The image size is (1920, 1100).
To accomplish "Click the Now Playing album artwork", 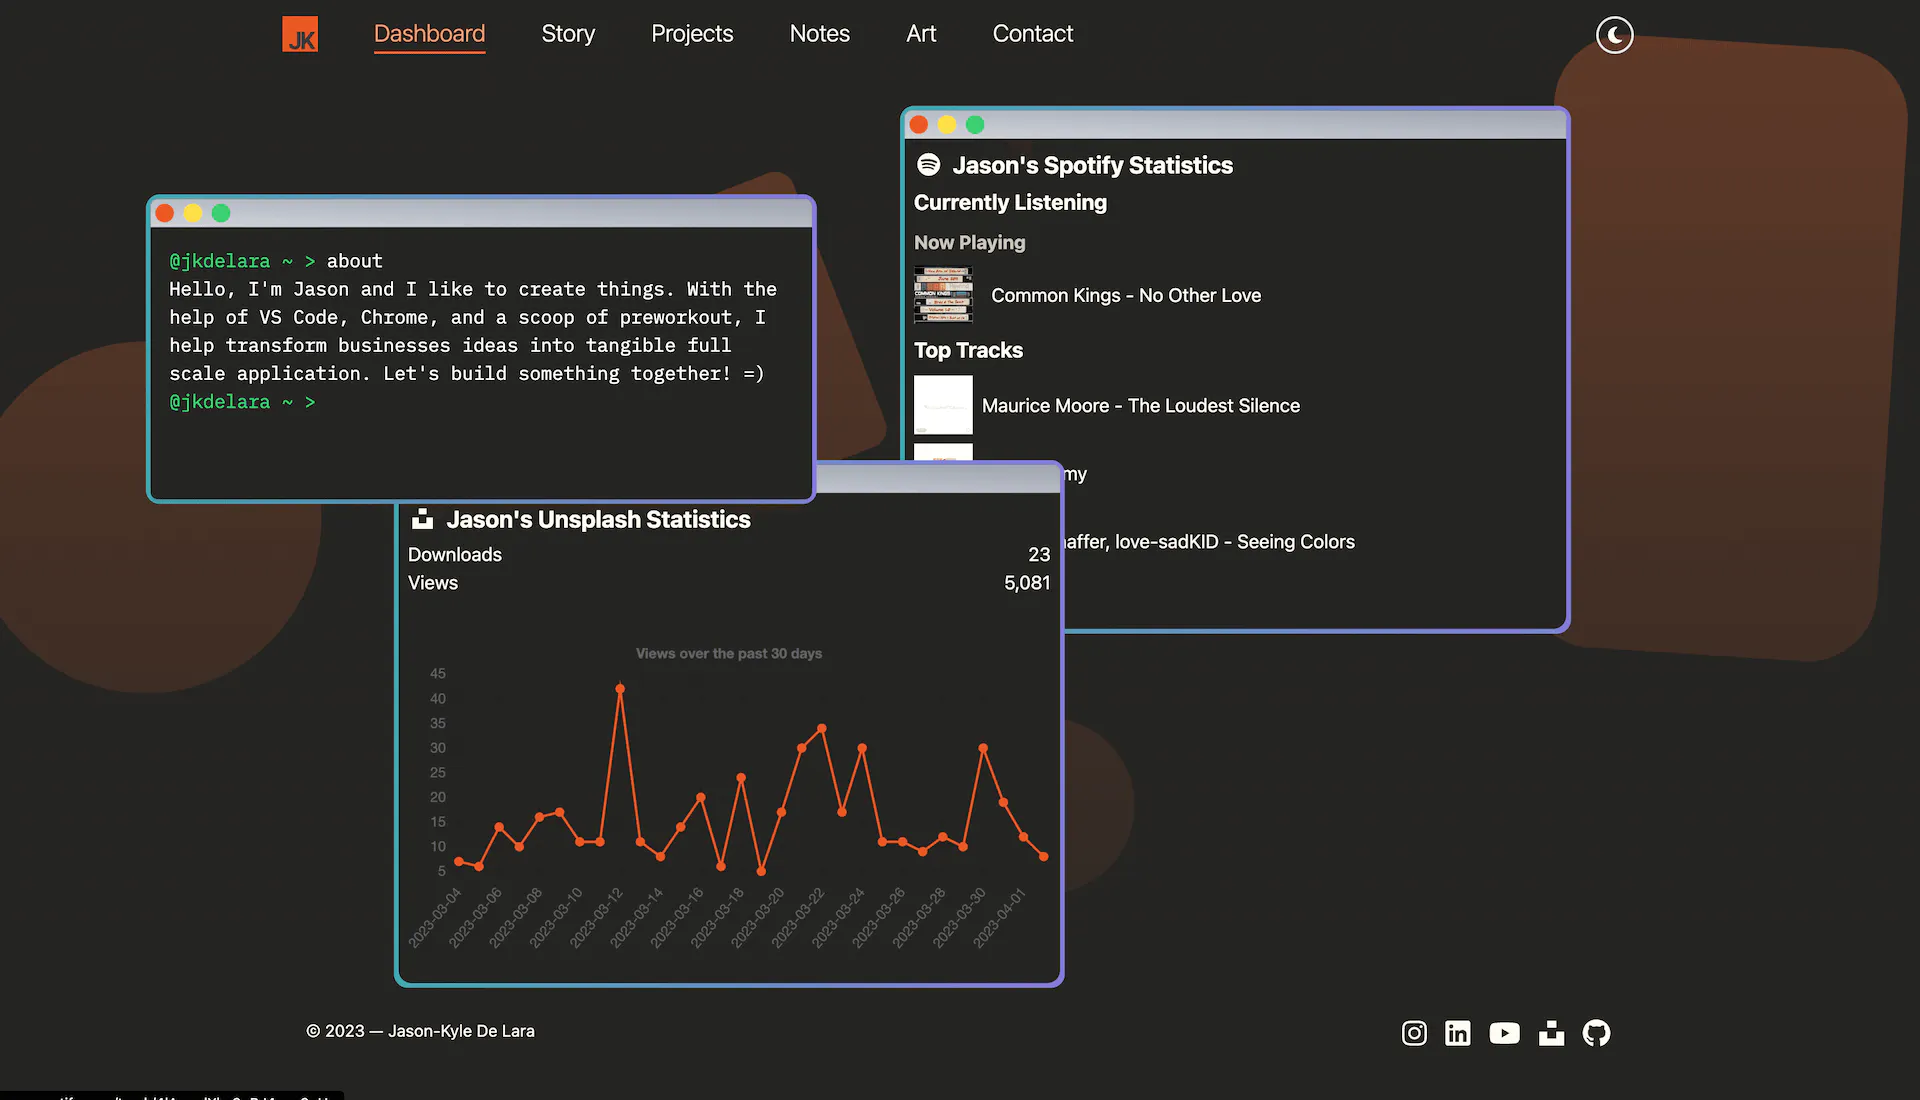I will coord(942,295).
